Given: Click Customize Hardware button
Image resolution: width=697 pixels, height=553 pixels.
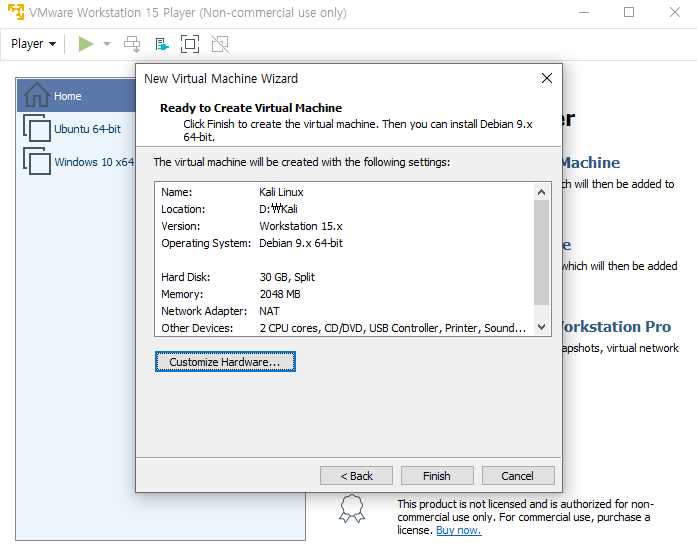Looking at the screenshot, I should click(x=225, y=362).
